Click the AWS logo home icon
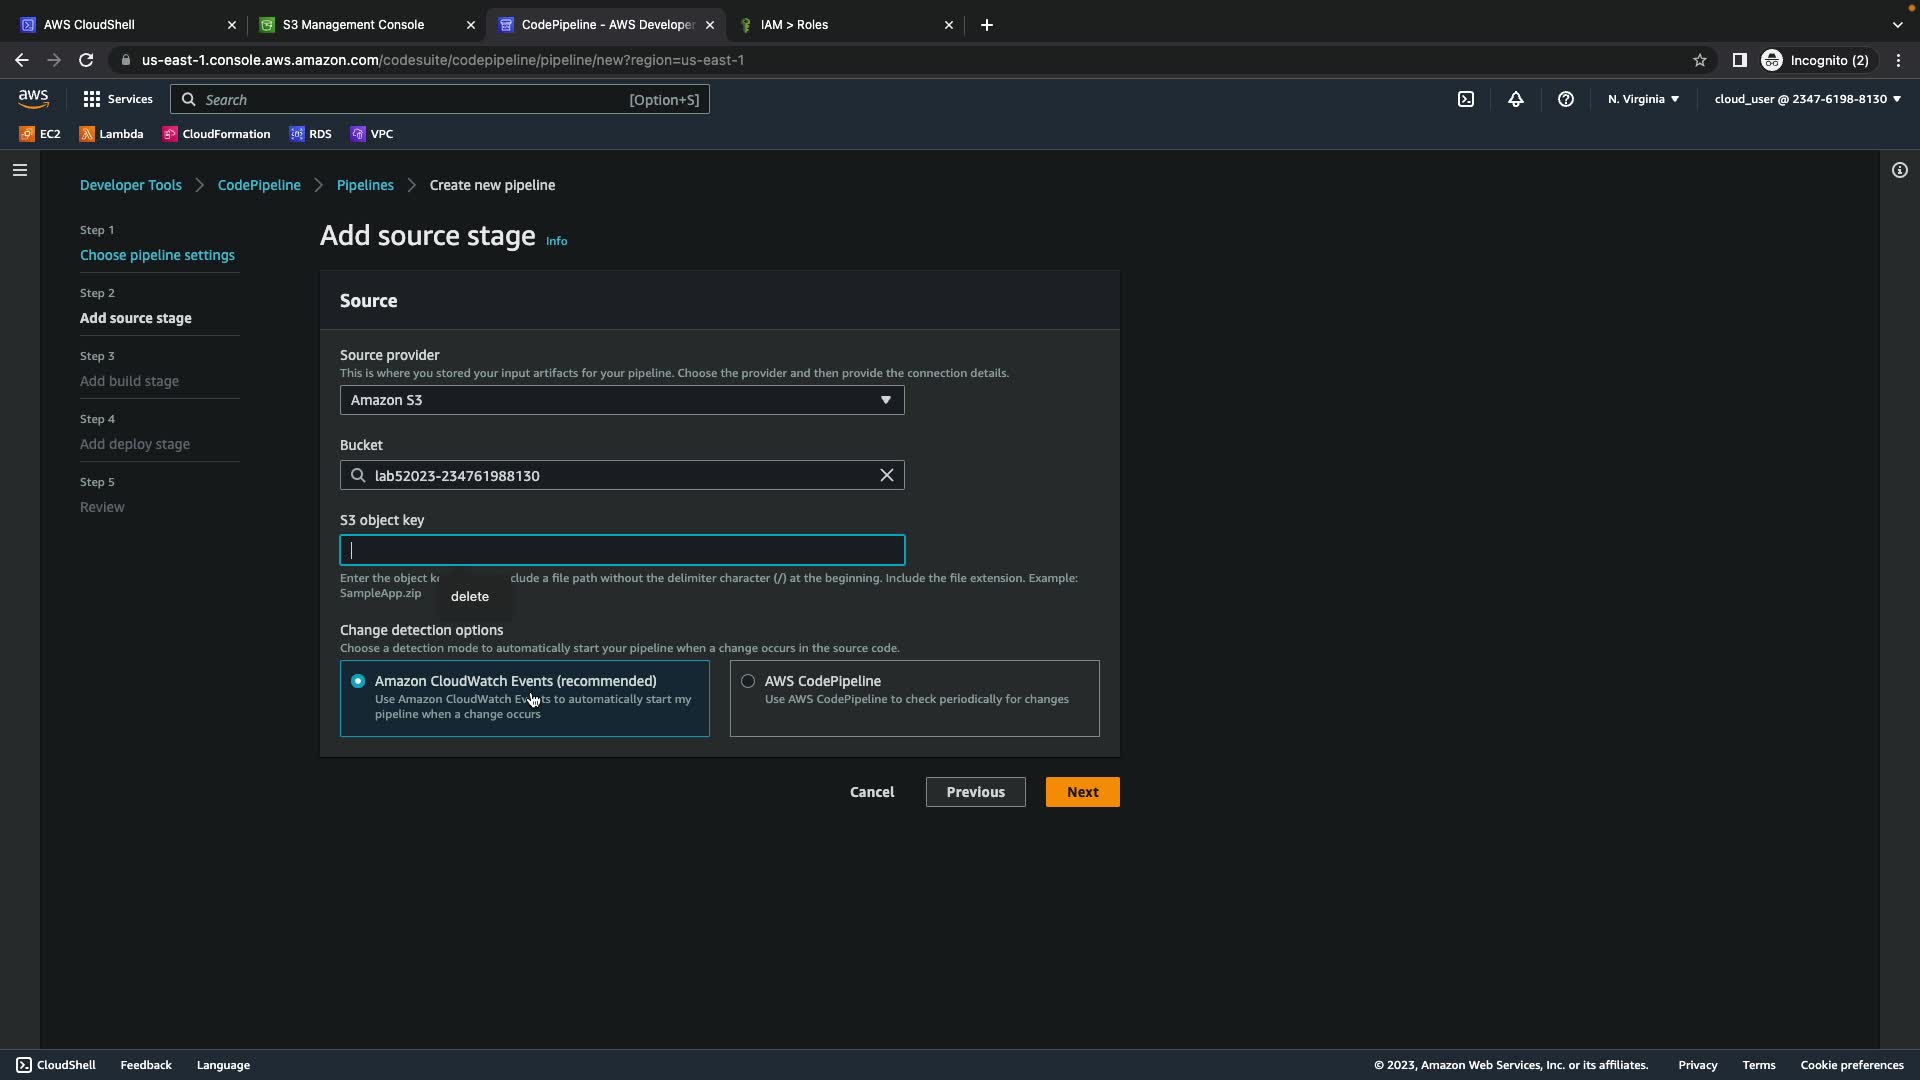The image size is (1920, 1080). (33, 98)
